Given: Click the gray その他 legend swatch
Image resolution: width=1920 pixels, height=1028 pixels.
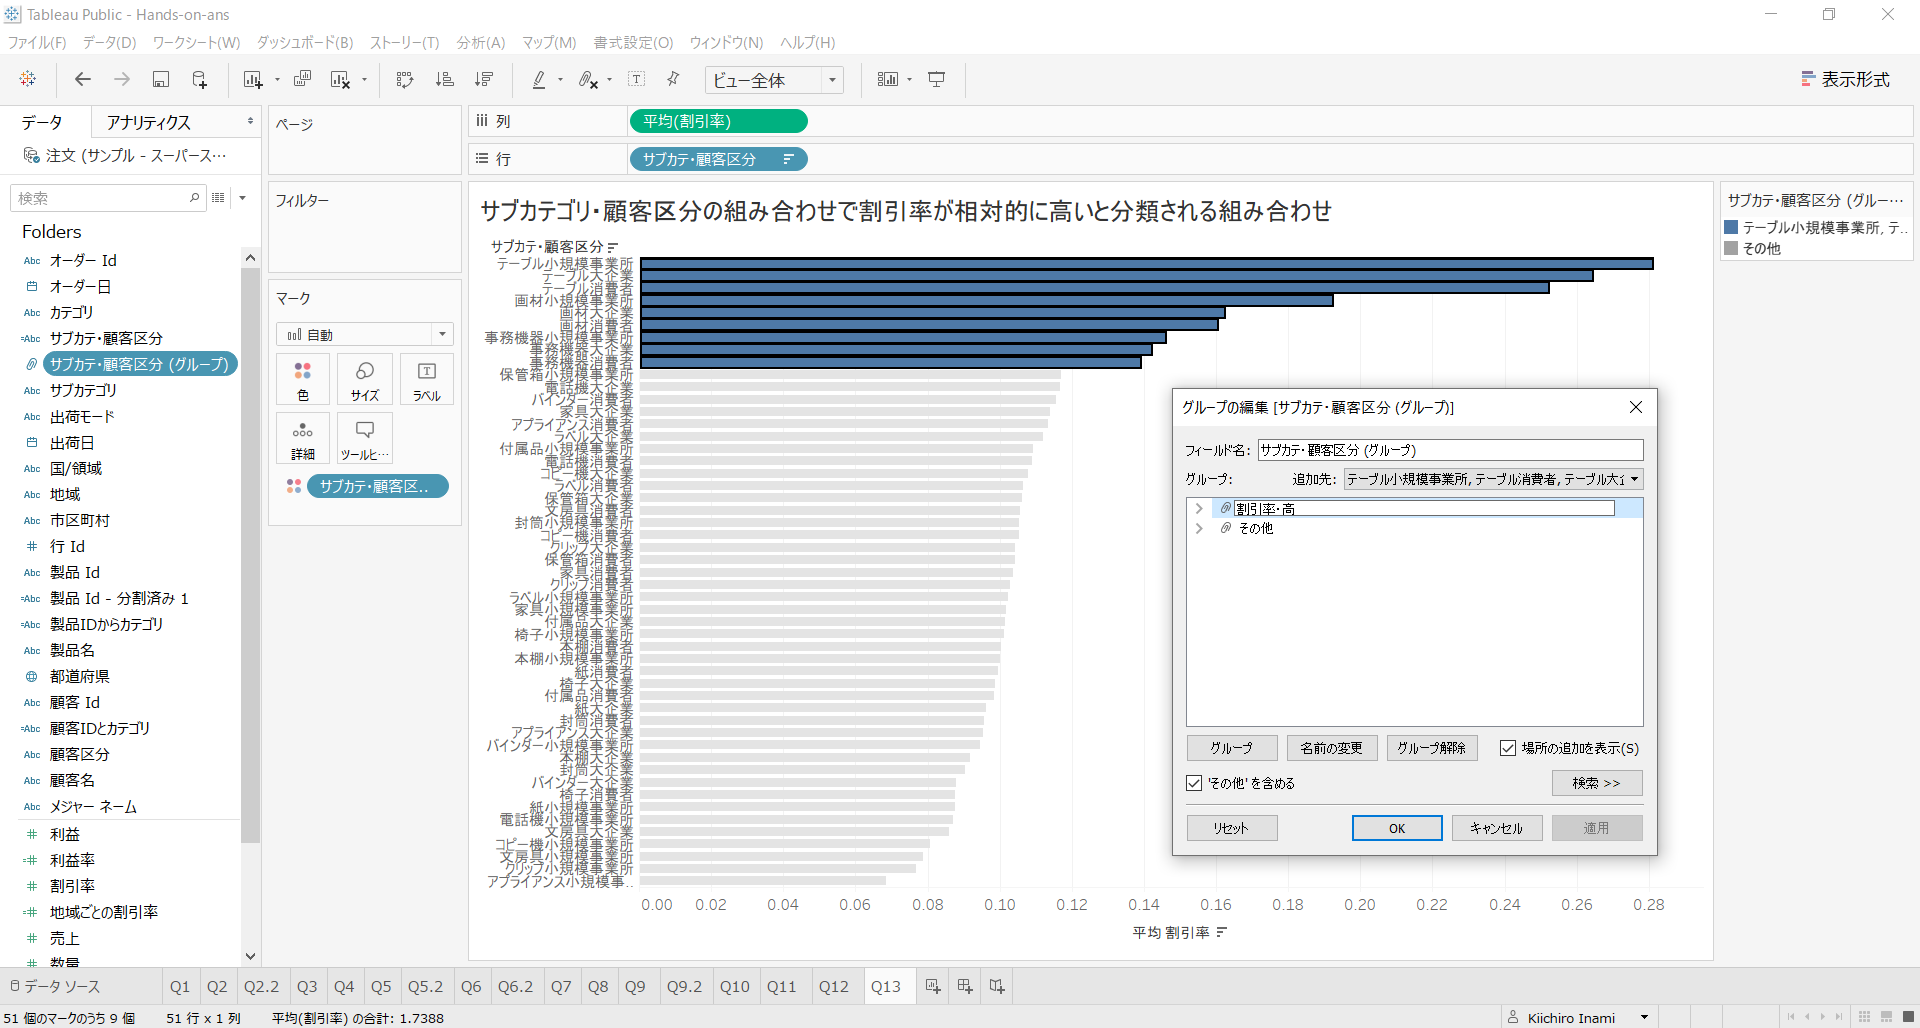Looking at the screenshot, I should (x=1731, y=248).
